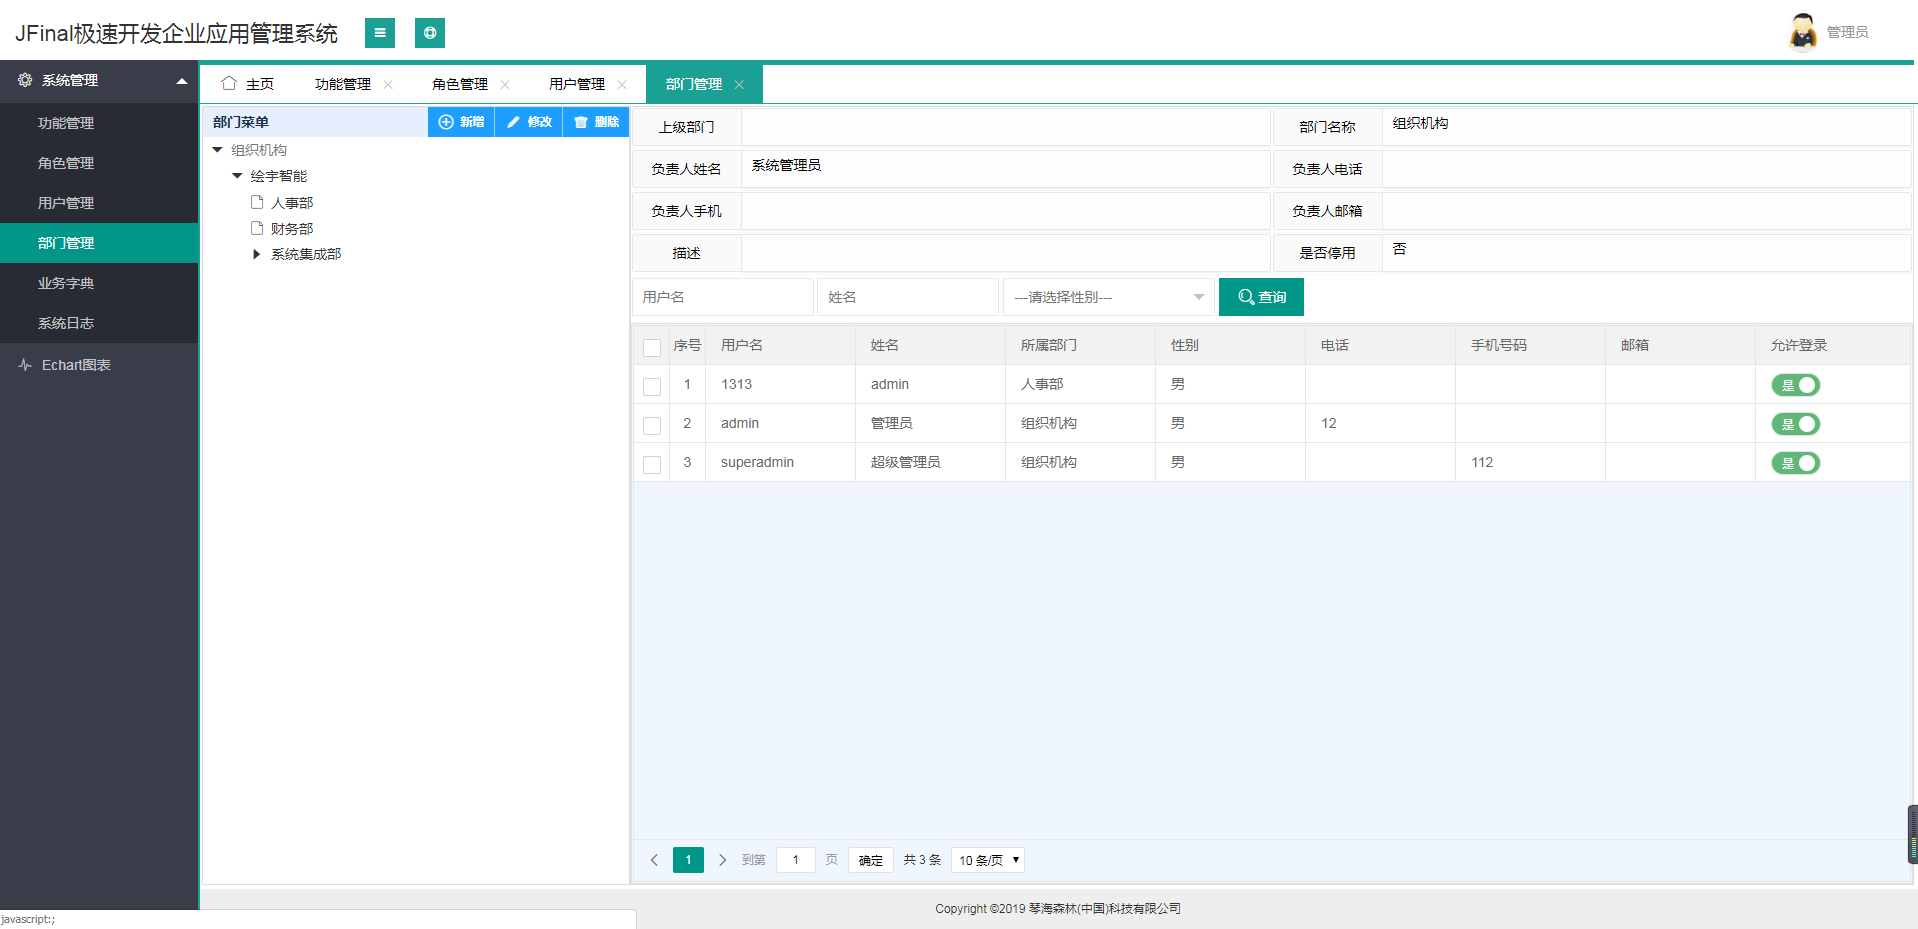Open 功能管理 in the sidebar

pyautogui.click(x=99, y=123)
